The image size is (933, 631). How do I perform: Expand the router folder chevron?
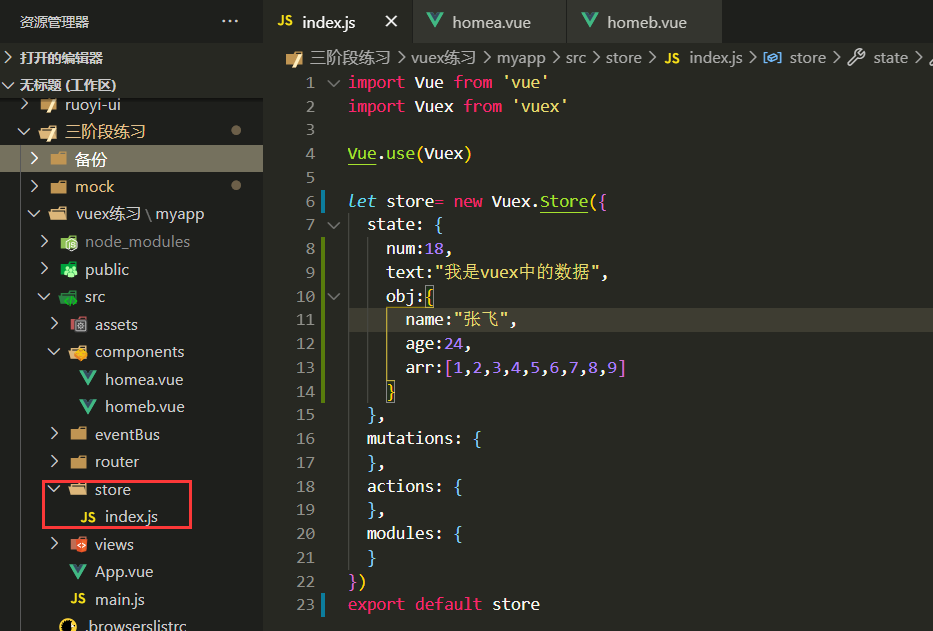click(x=55, y=461)
